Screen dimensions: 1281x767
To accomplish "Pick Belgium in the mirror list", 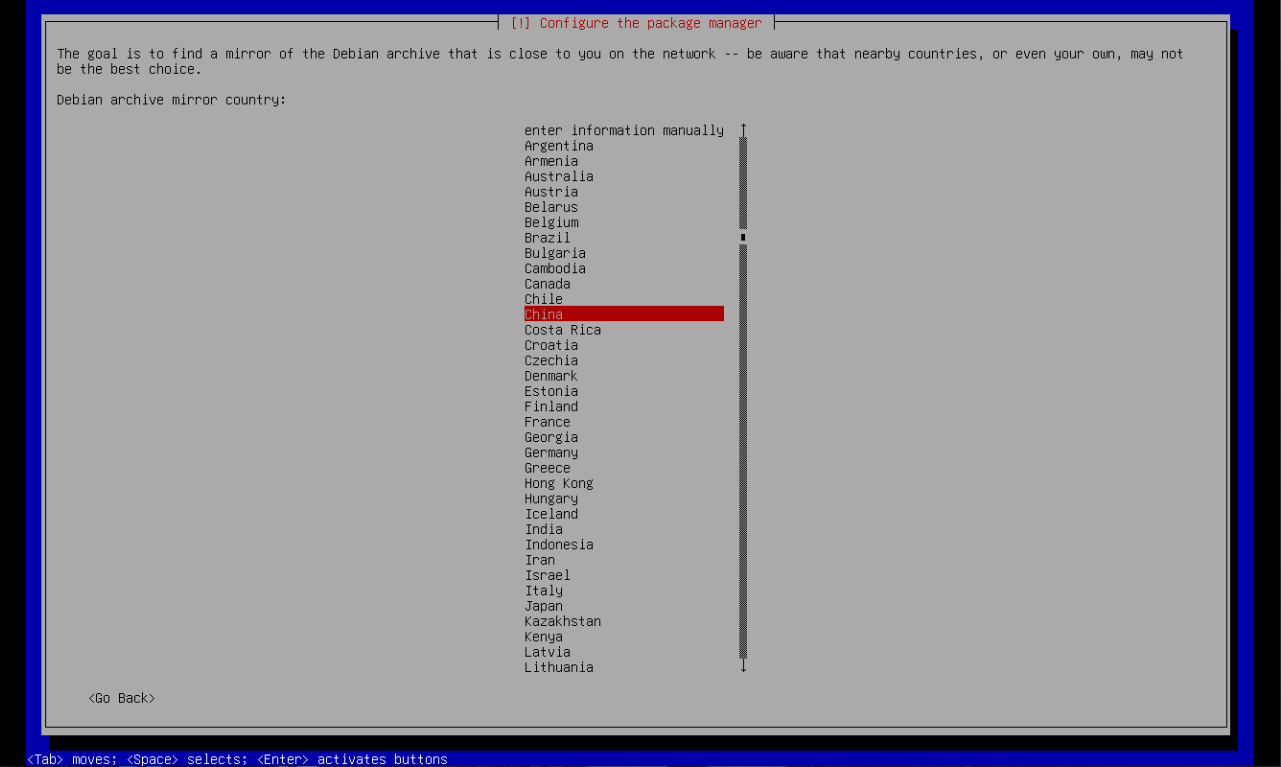I will [551, 223].
